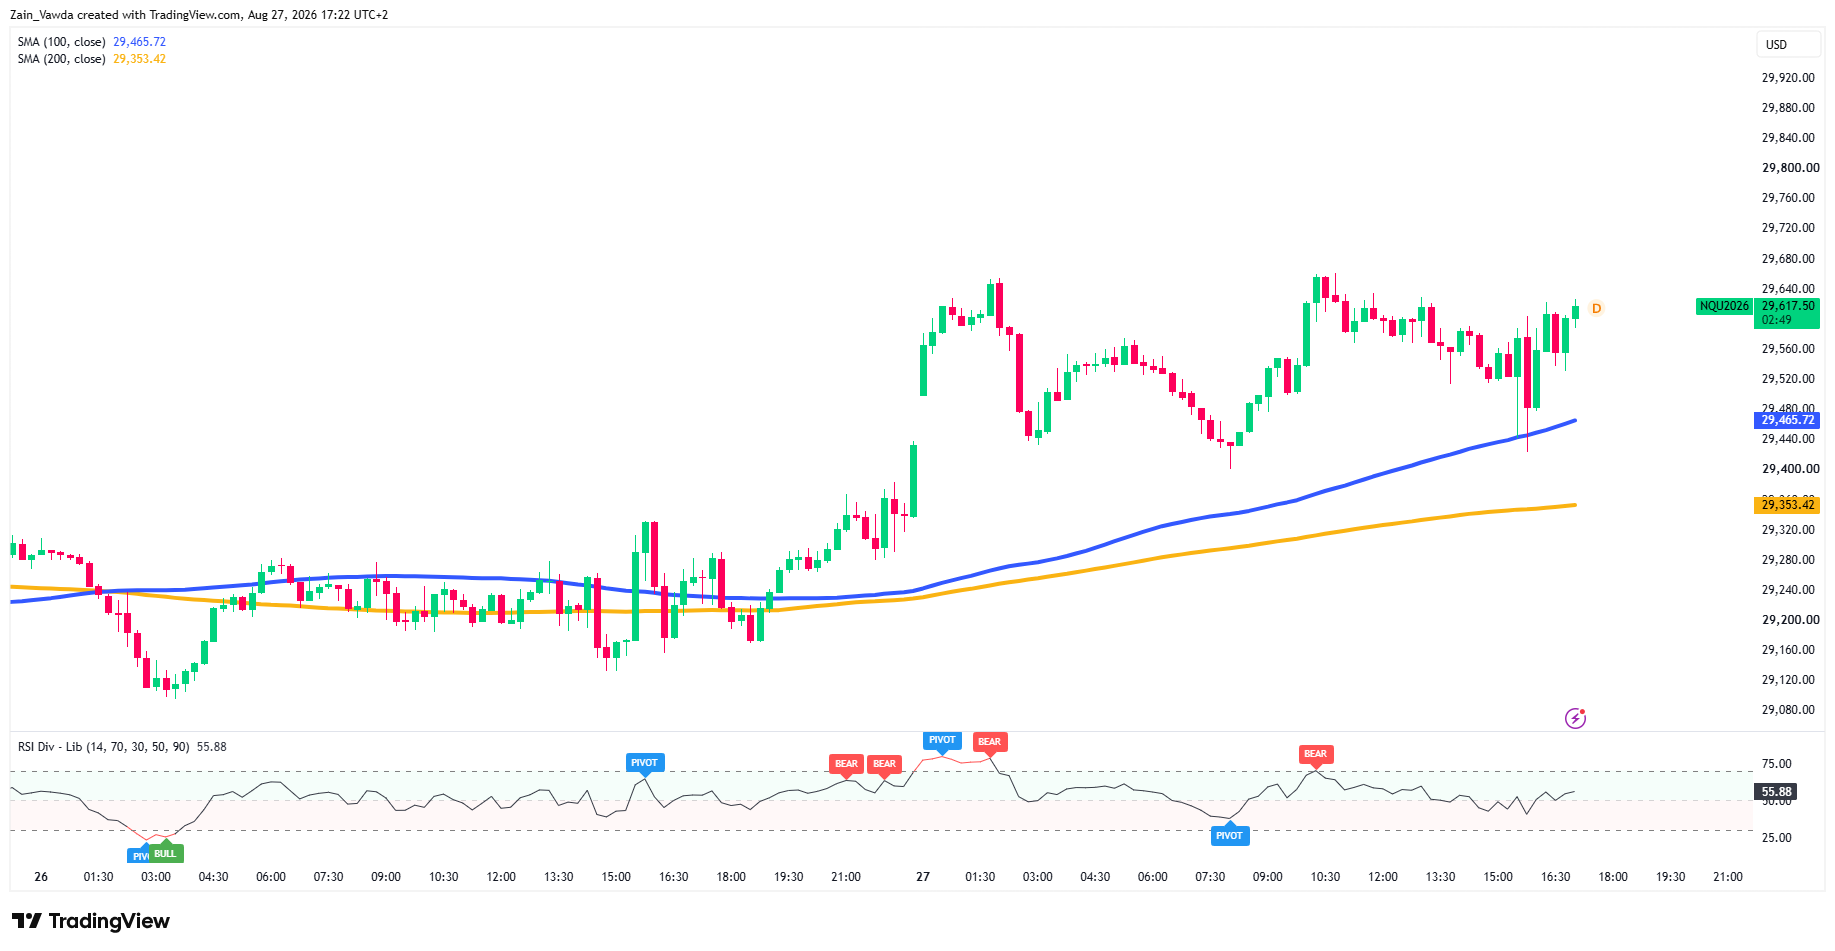The height and width of the screenshot is (951, 1835).
Task: Click the 18:00 time label right of 16:30
Action: tap(1613, 877)
